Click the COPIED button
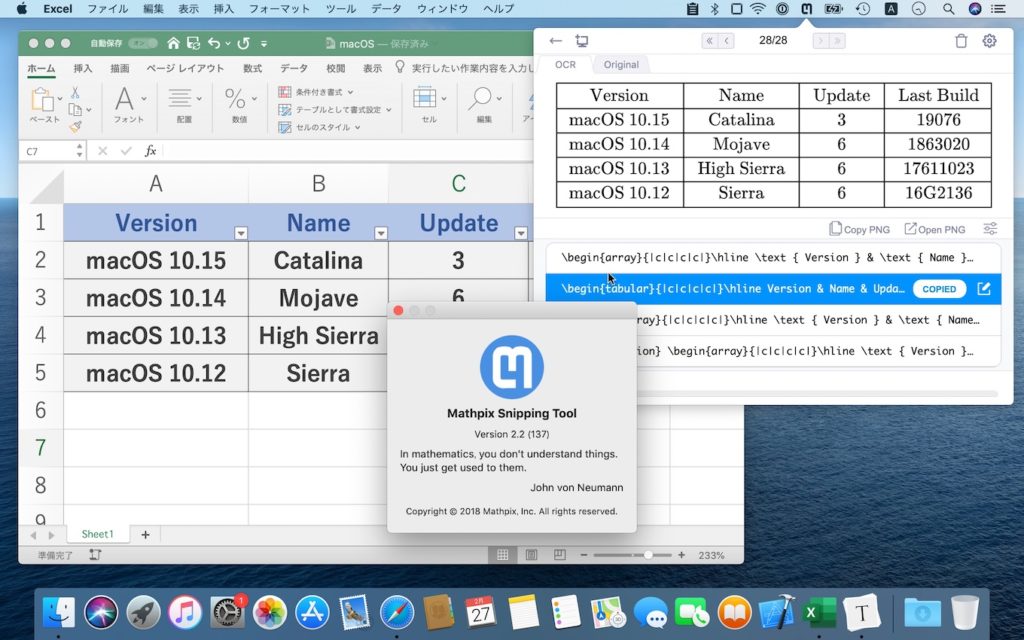The height and width of the screenshot is (640, 1024). (939, 289)
